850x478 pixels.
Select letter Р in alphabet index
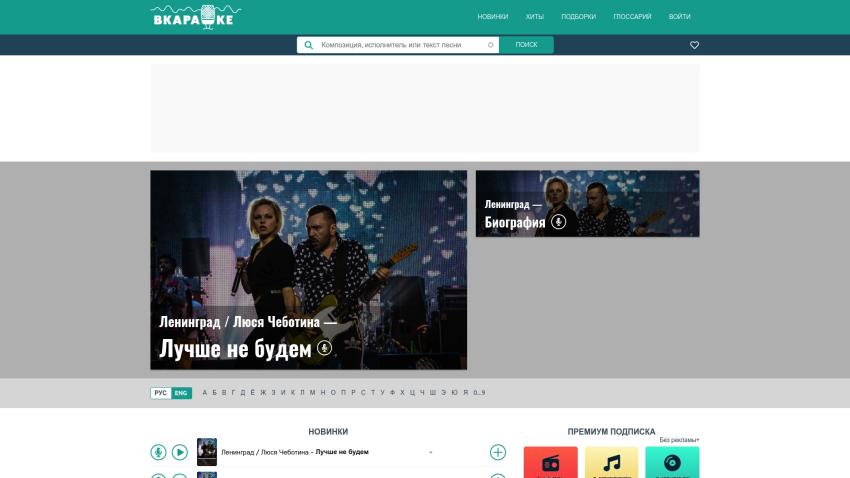pos(353,393)
